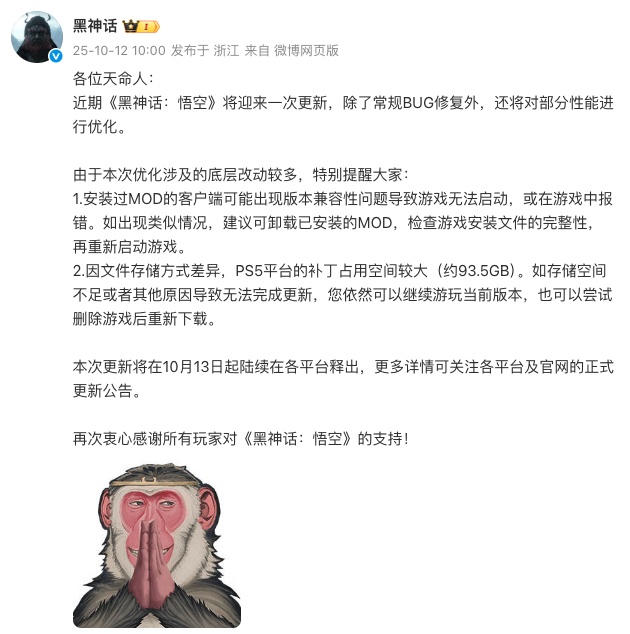Click the orange VIP level I badge

point(149,27)
